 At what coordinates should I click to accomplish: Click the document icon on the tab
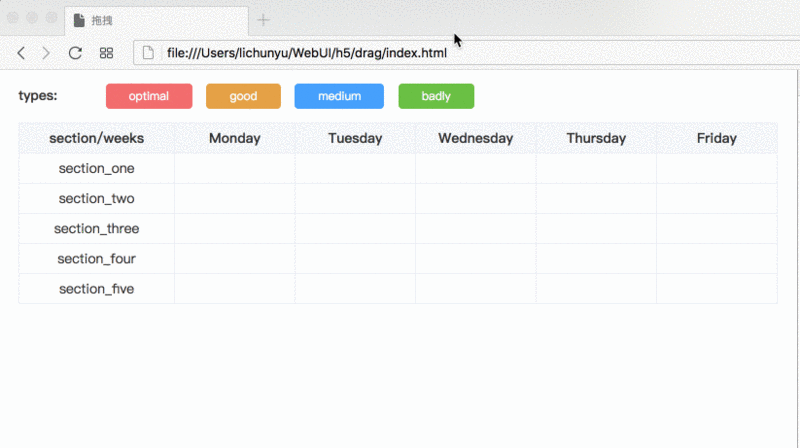80,19
